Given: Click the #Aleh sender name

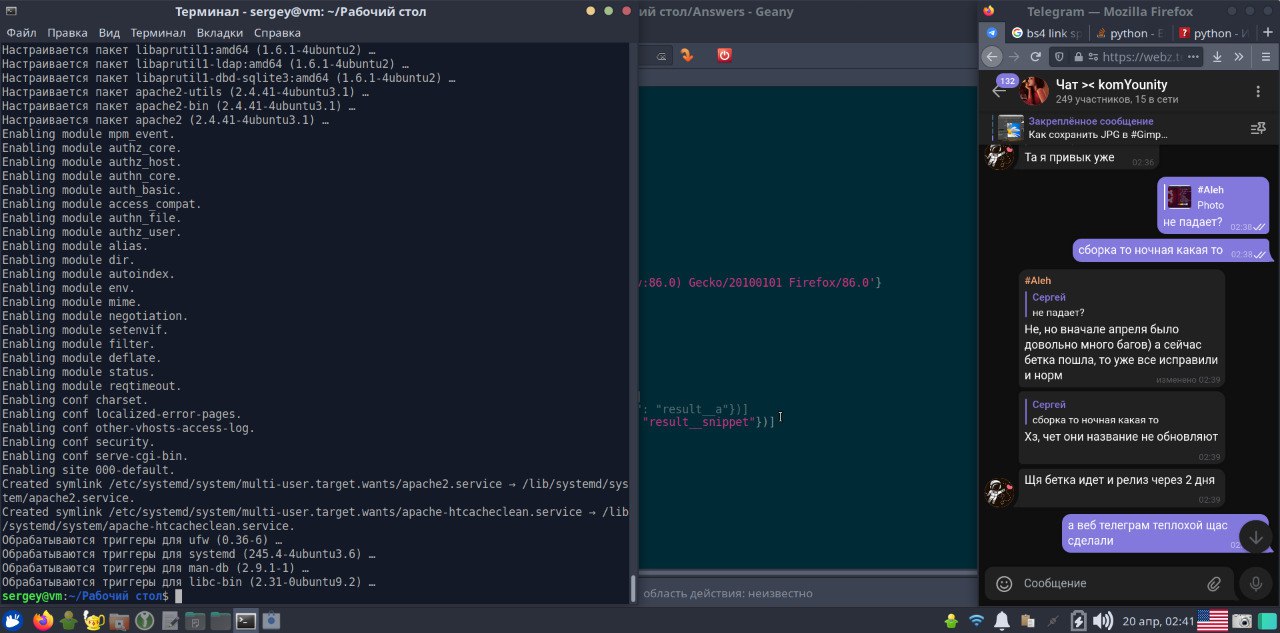Looking at the screenshot, I should [x=1038, y=281].
